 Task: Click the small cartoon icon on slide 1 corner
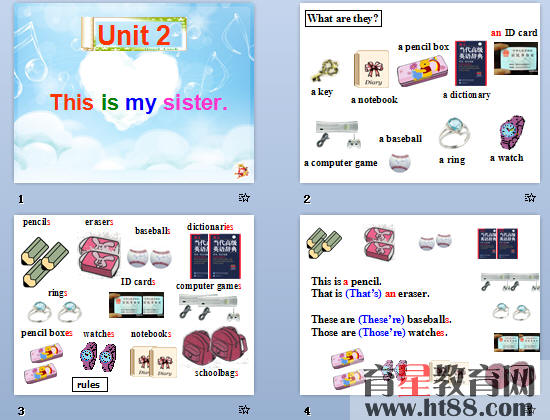(x=242, y=171)
